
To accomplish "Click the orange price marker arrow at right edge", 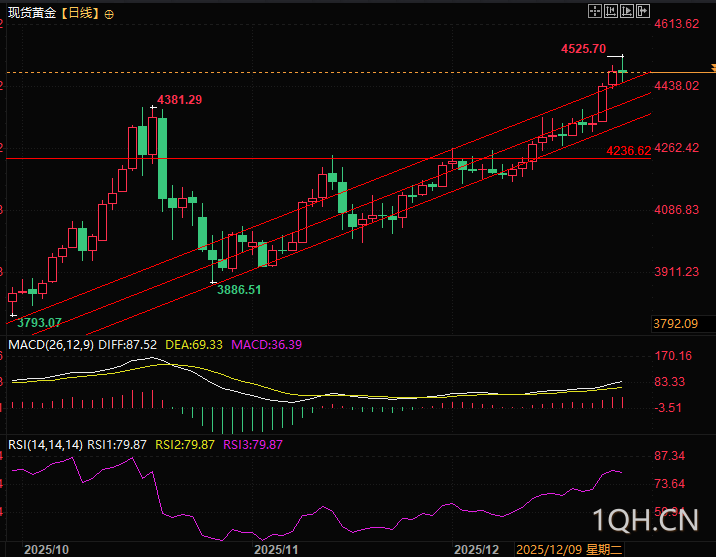I will click(x=713, y=68).
